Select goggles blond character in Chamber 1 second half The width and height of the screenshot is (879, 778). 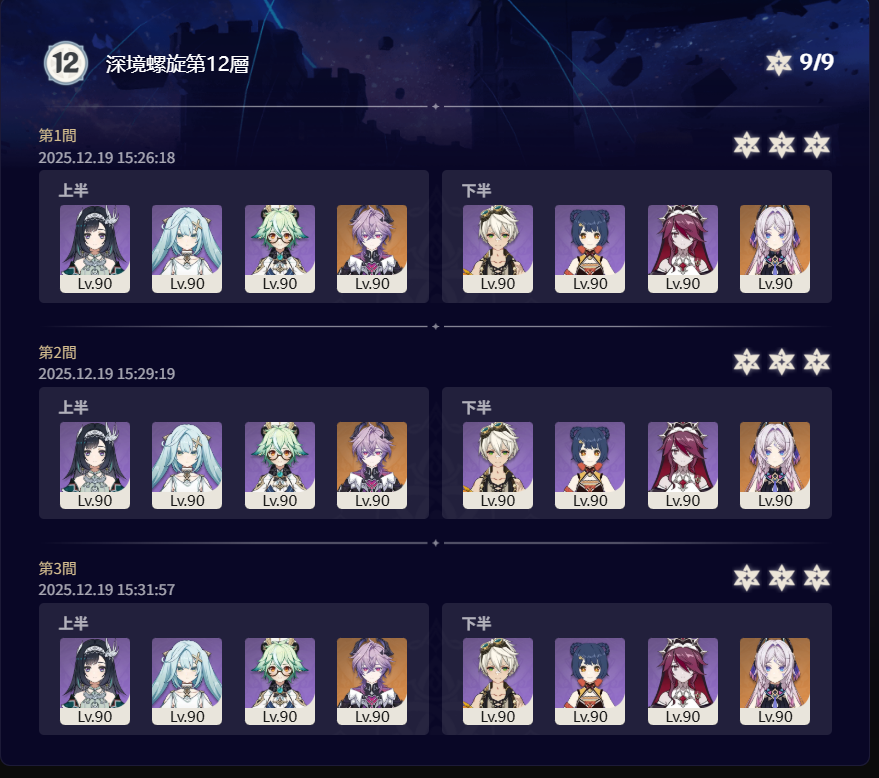498,248
